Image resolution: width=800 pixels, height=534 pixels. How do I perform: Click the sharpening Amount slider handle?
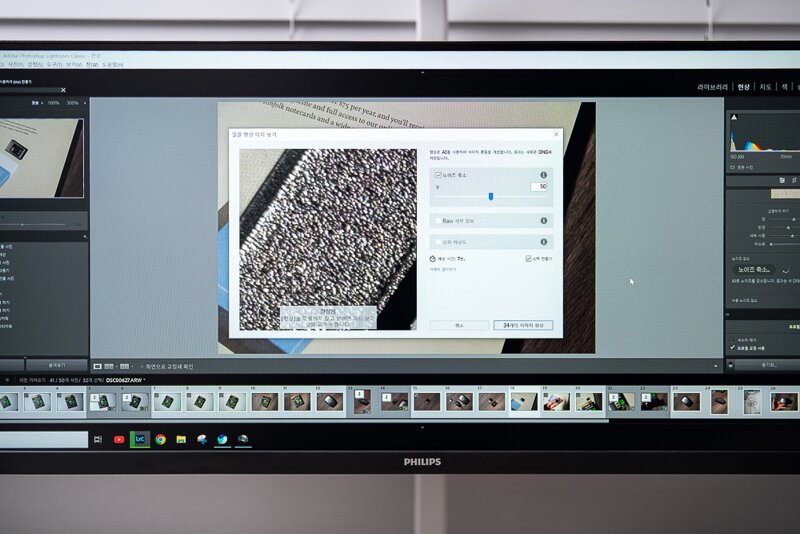[794, 219]
